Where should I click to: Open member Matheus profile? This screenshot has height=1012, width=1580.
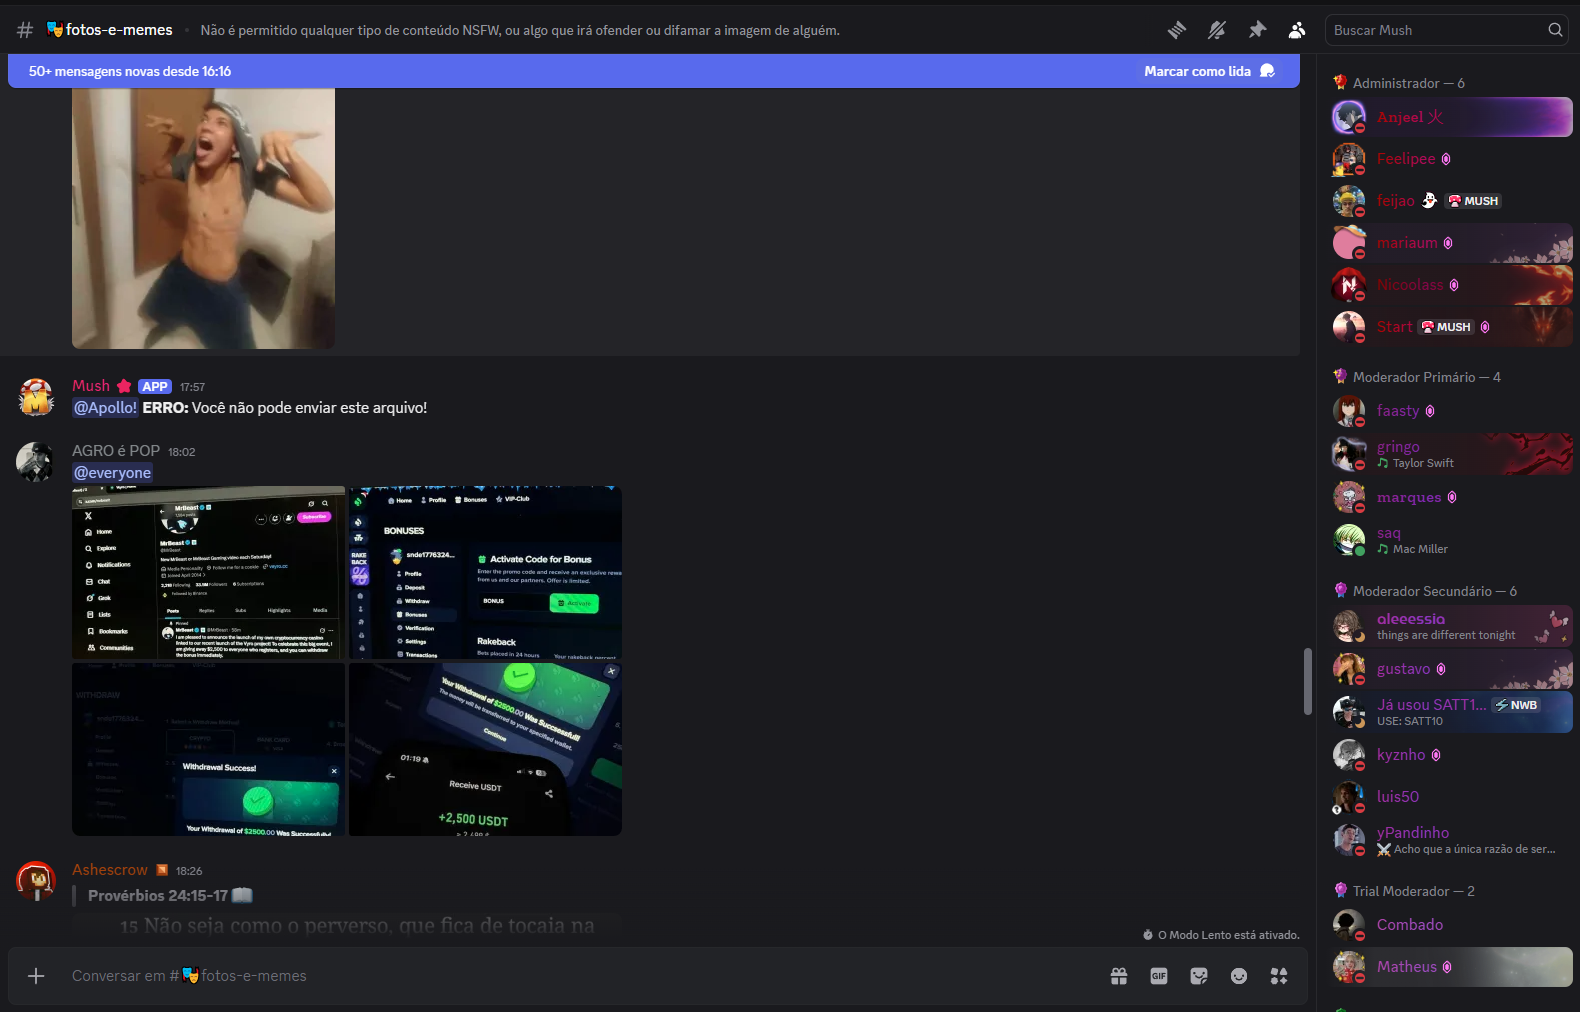[1452, 967]
